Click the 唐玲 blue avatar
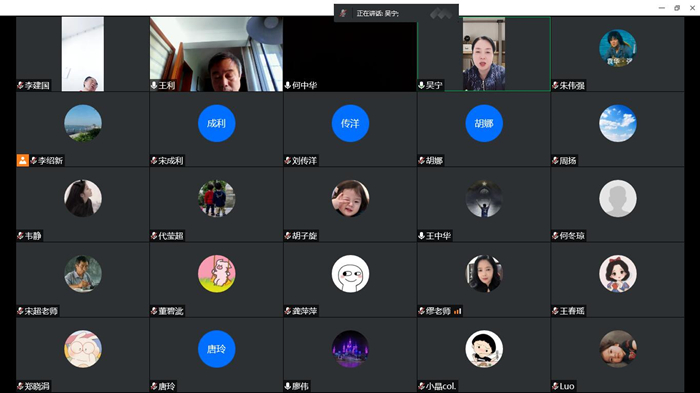This screenshot has width=700, height=393. [217, 349]
